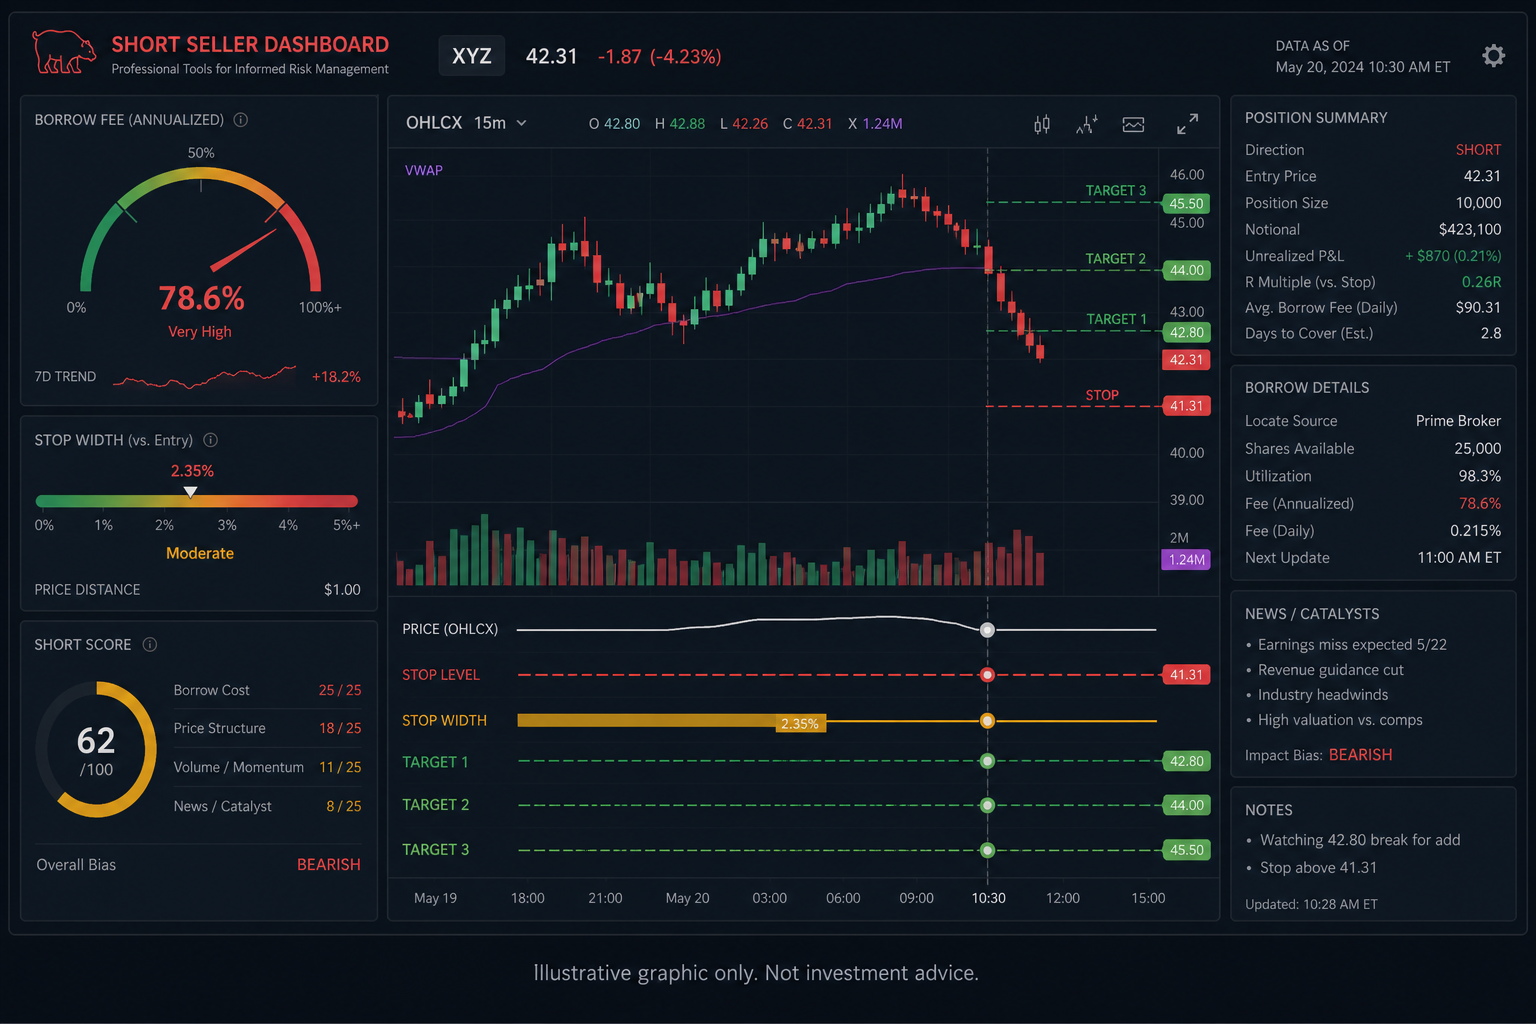Screen dimensions: 1536x1024
Task: Click the Price Distance $1.00 value
Action: pos(342,590)
